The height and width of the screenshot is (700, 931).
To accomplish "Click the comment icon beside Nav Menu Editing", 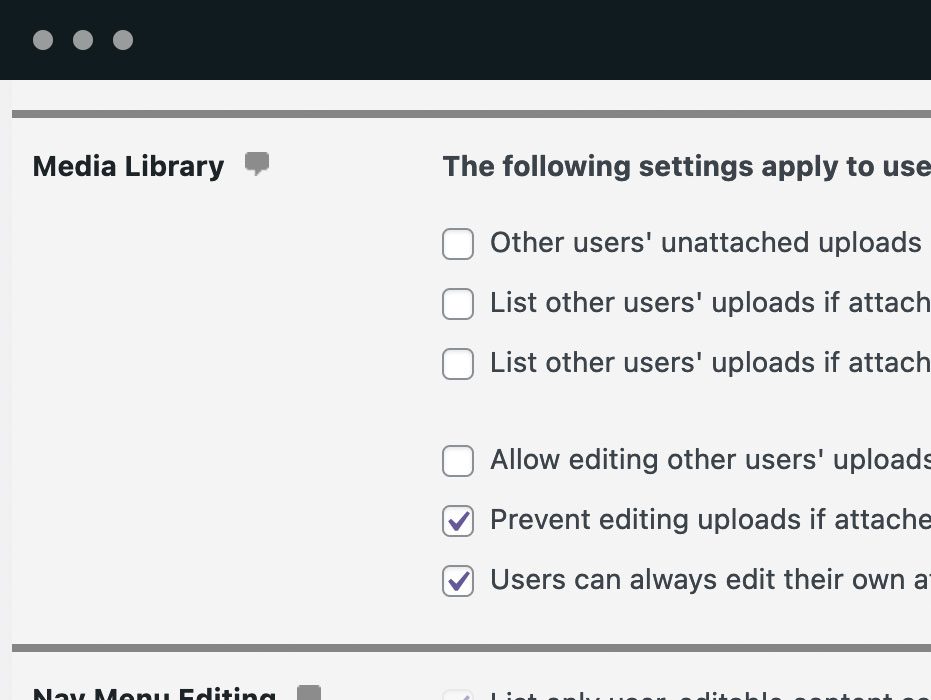I will click(x=309, y=693).
